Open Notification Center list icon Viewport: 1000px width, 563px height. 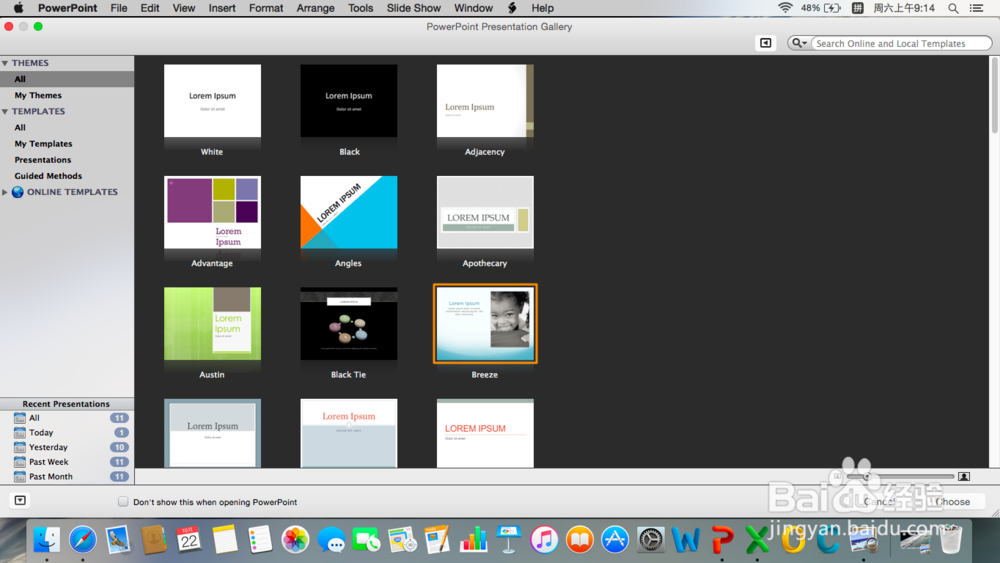coord(976,8)
